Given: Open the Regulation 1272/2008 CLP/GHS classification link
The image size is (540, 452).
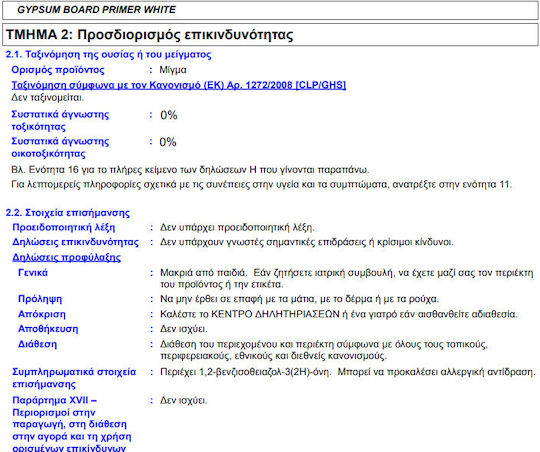Looking at the screenshot, I should click(x=179, y=85).
